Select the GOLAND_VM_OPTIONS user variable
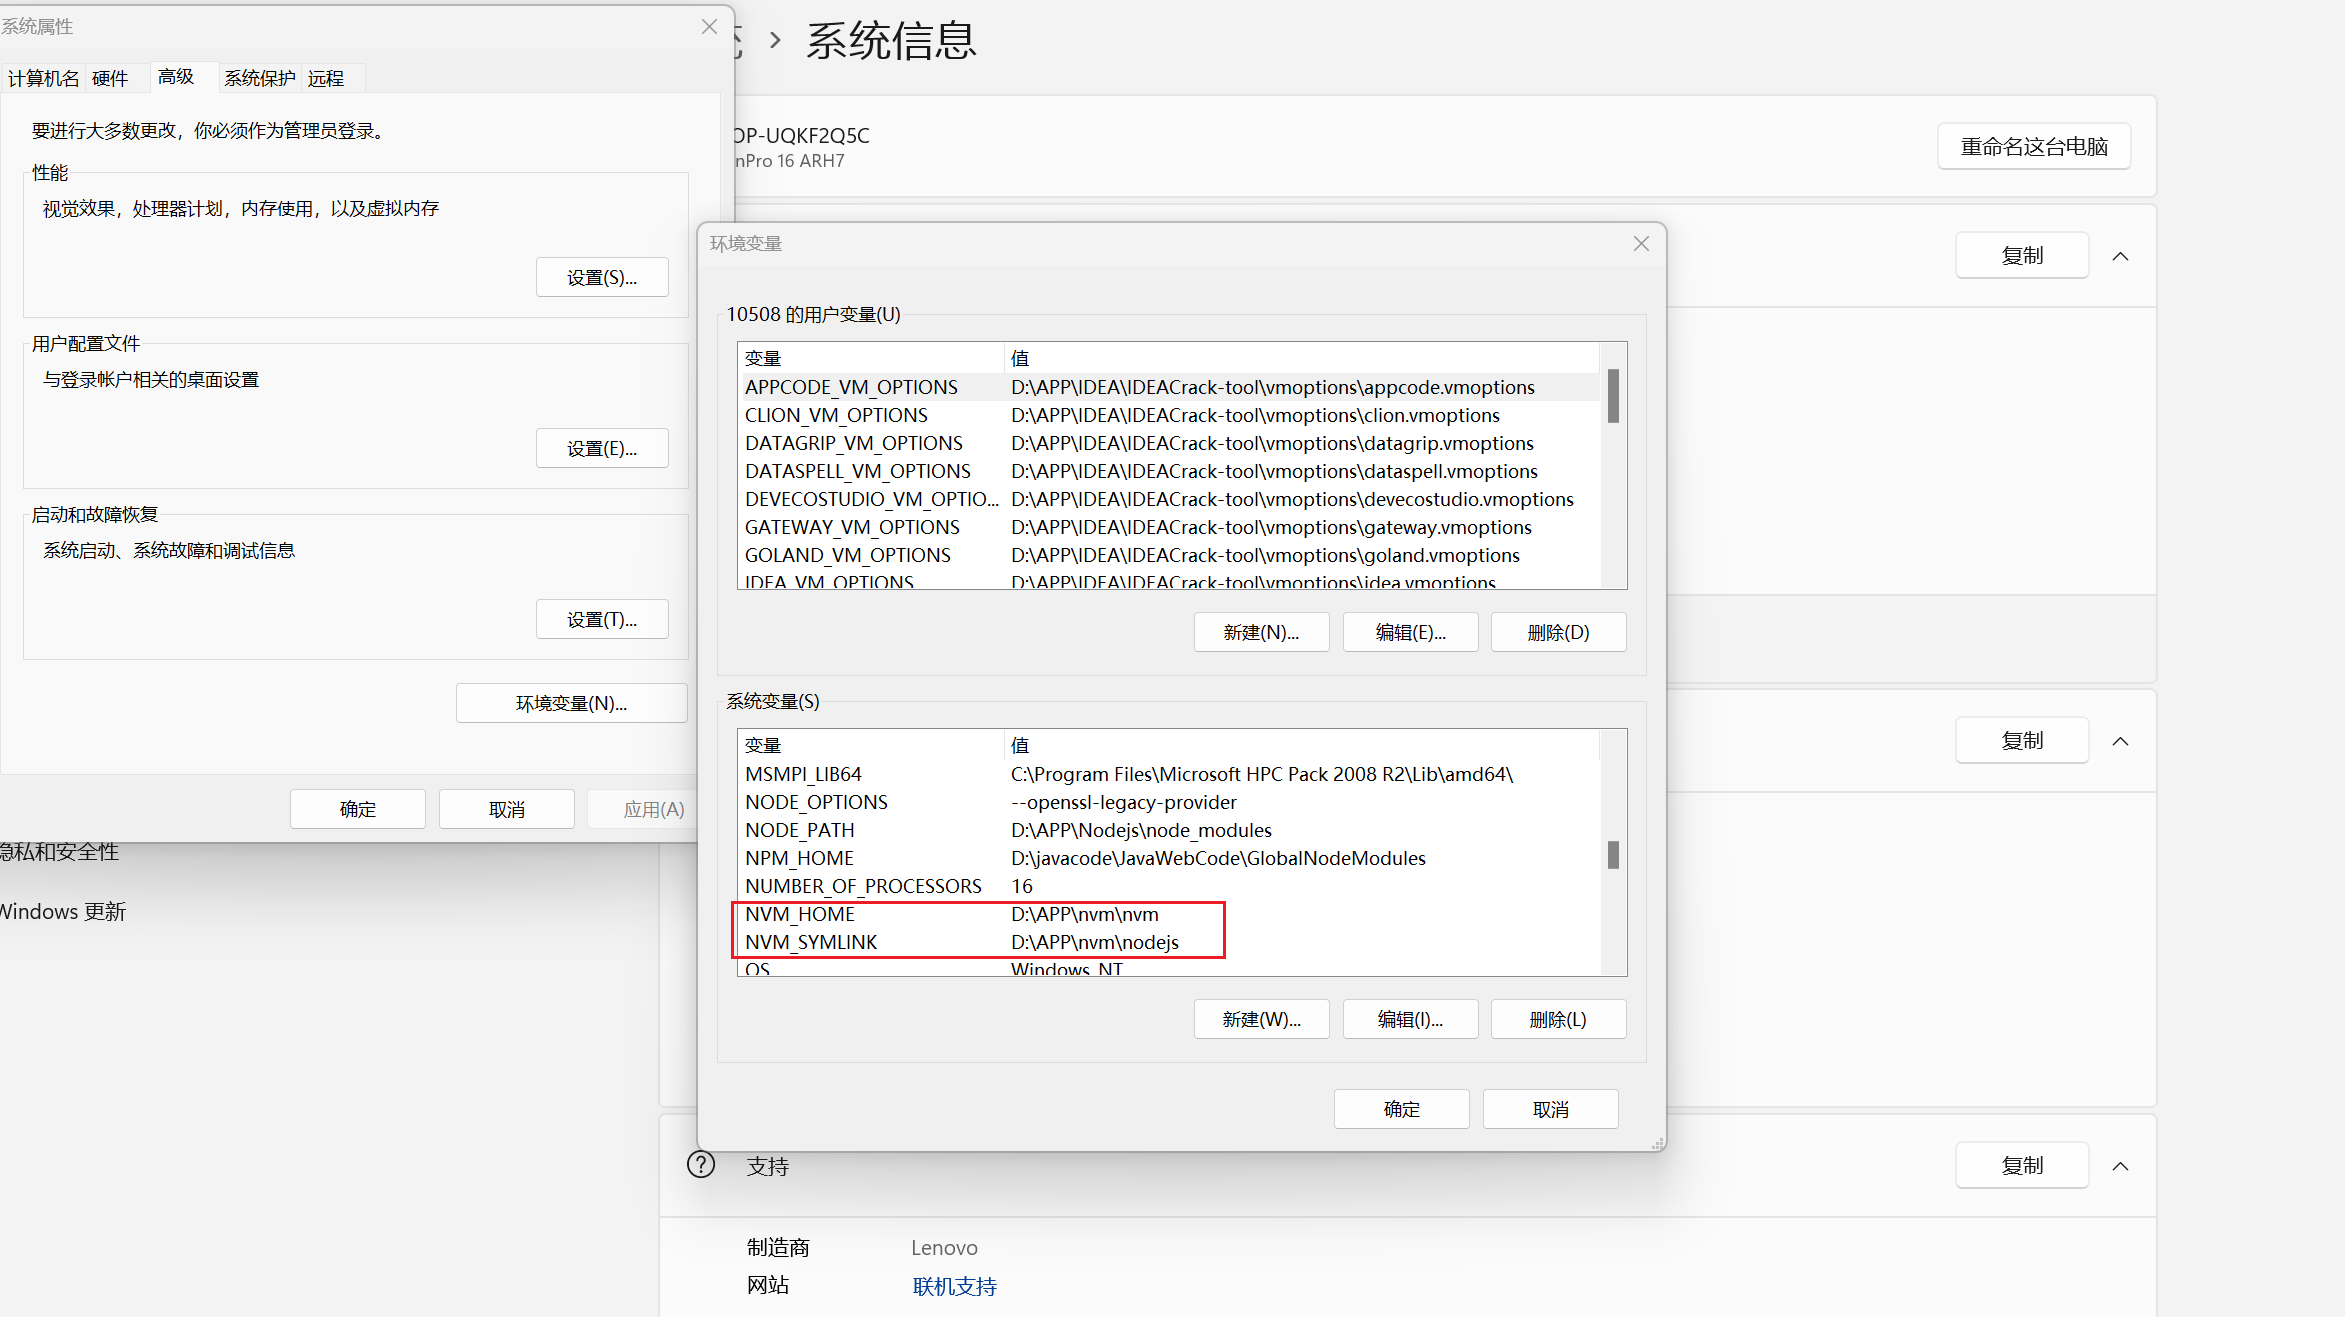 point(848,555)
